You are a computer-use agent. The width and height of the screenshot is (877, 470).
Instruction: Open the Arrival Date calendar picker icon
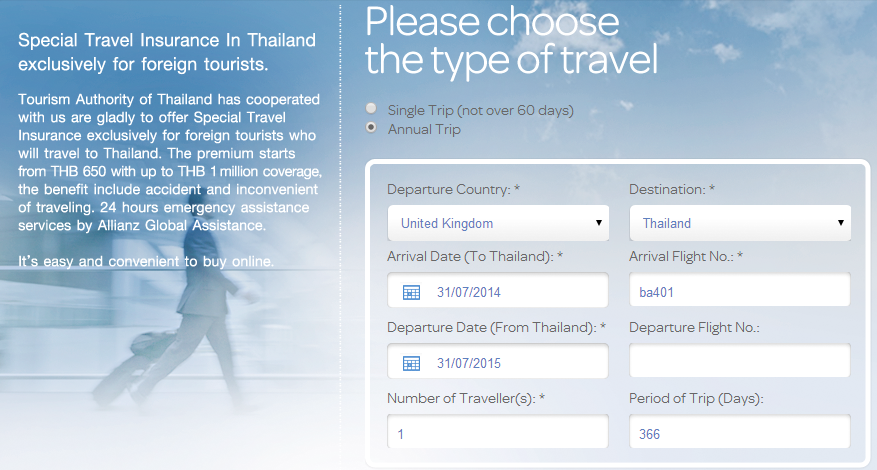411,292
